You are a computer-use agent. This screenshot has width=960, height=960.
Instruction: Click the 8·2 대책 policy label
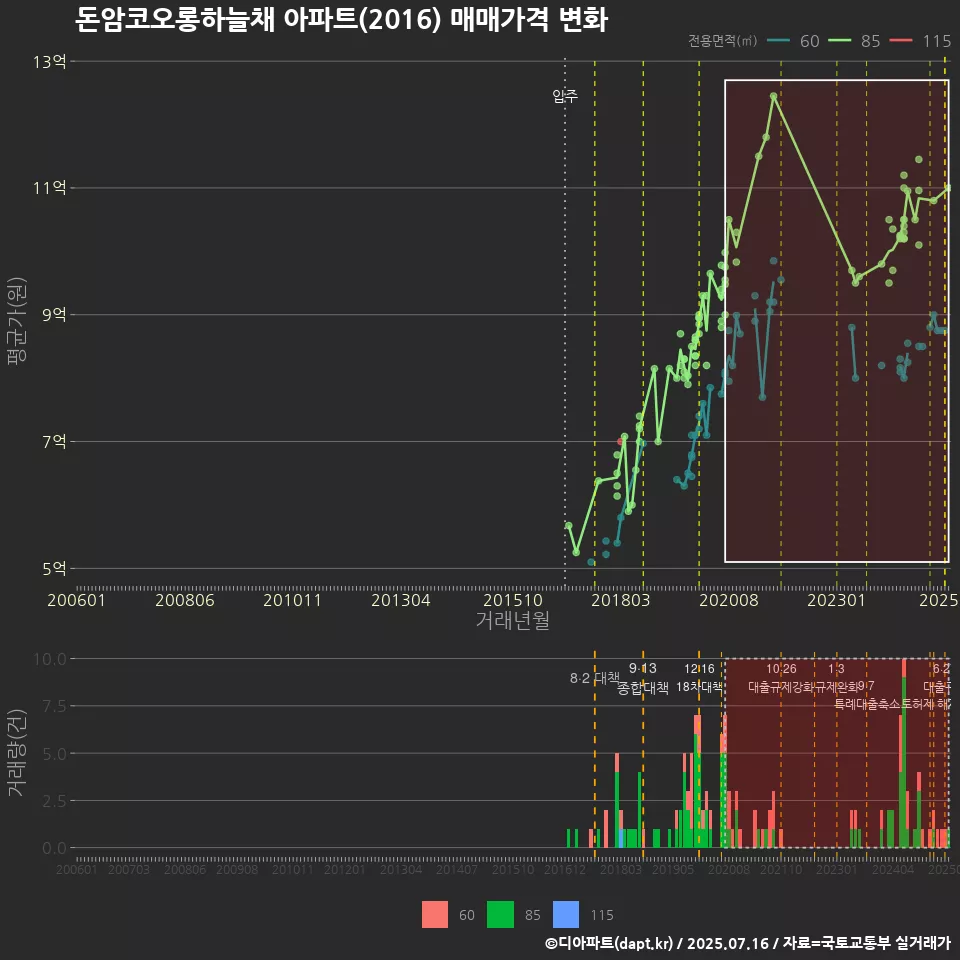coord(594,678)
